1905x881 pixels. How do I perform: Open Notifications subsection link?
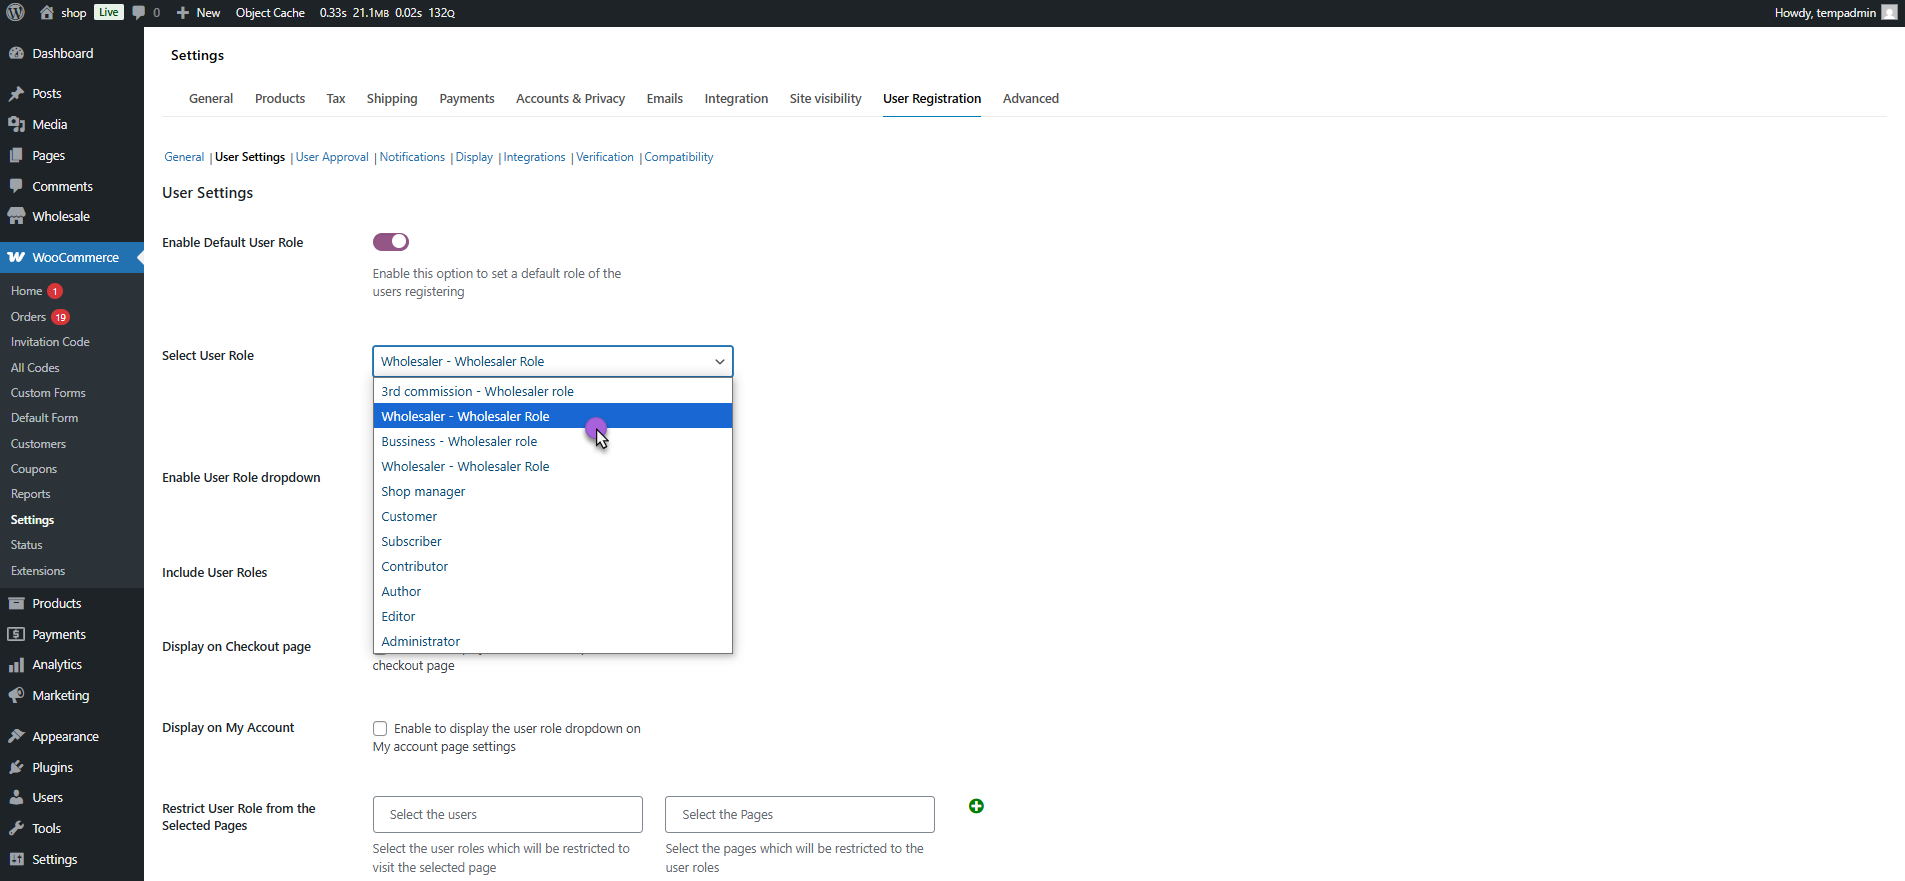click(x=412, y=157)
